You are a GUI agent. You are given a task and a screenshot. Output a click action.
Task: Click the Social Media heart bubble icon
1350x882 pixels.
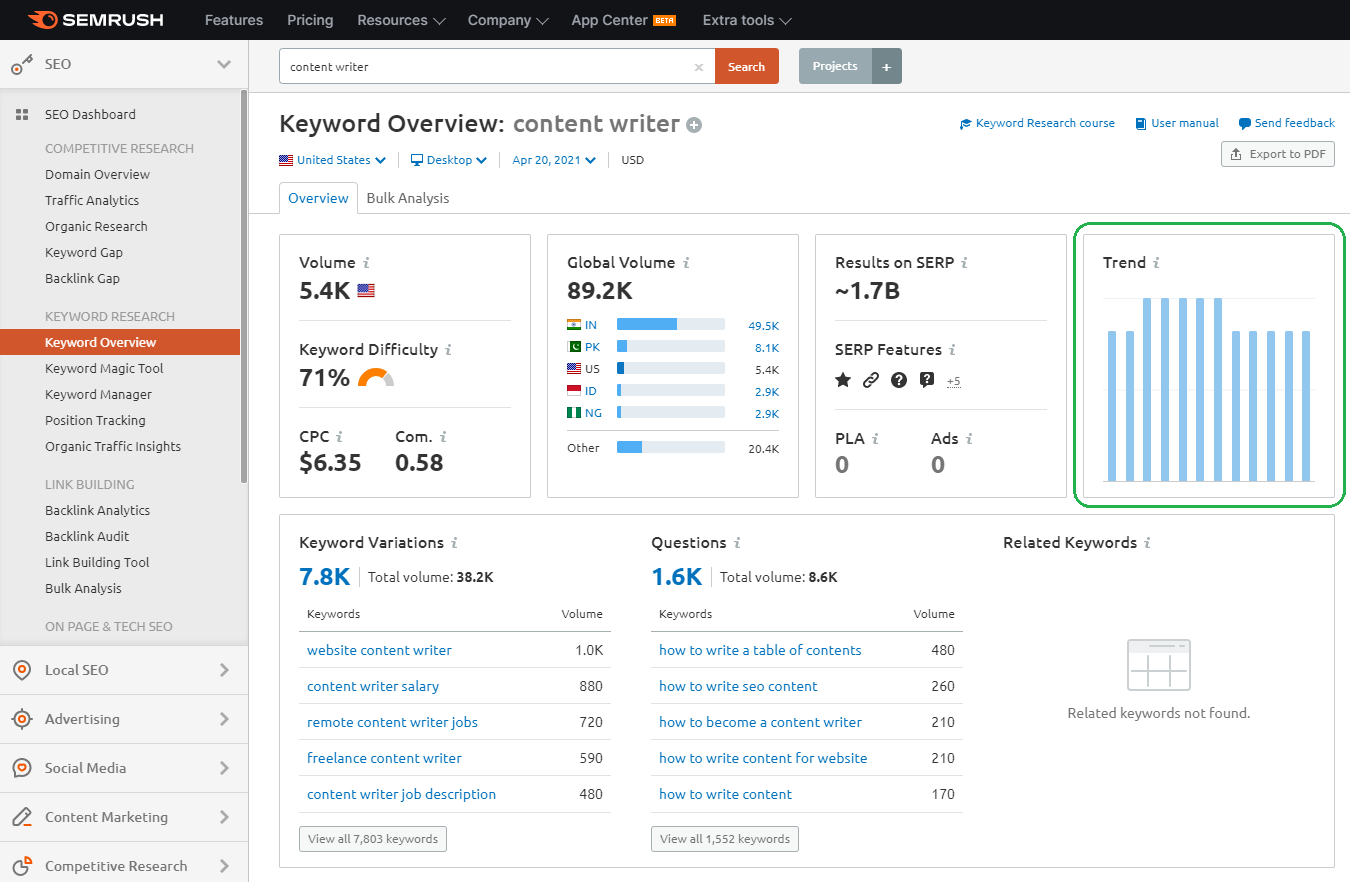[22, 768]
